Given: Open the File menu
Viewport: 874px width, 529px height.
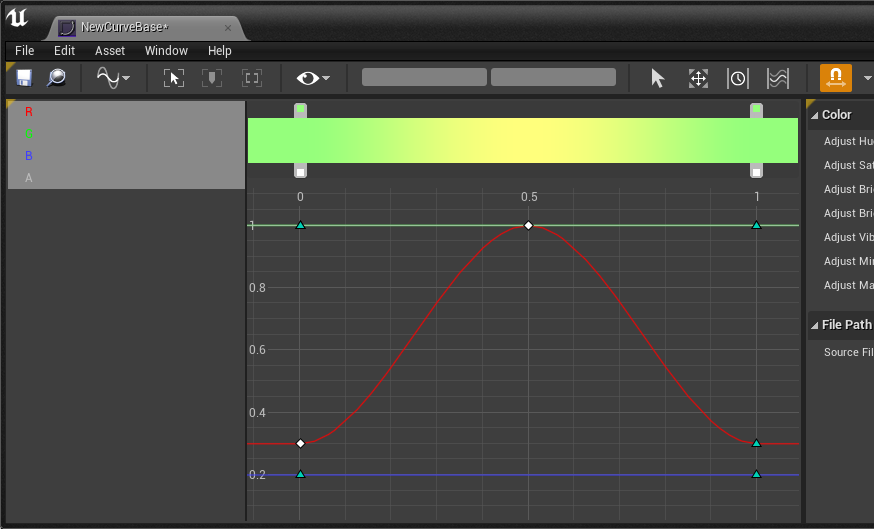Looking at the screenshot, I should click(25, 51).
